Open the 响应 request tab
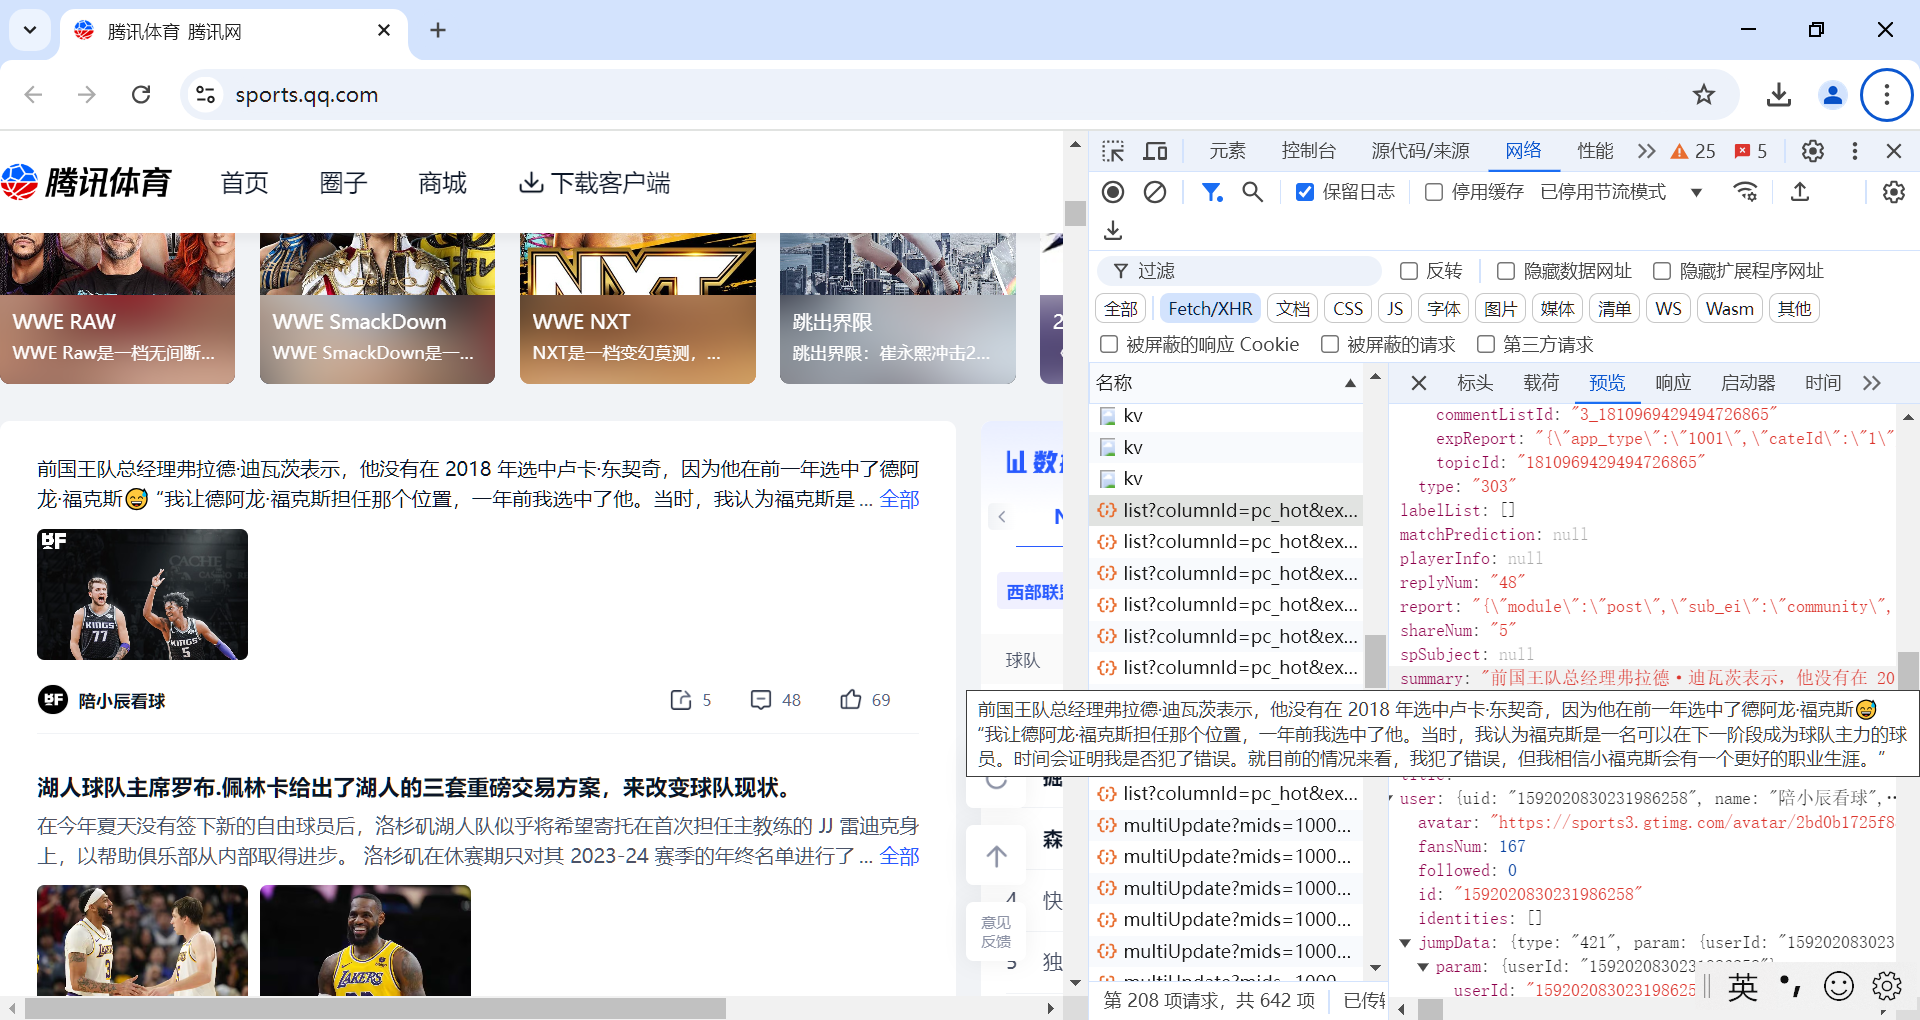Viewport: 1920px width, 1020px height. 1673,383
